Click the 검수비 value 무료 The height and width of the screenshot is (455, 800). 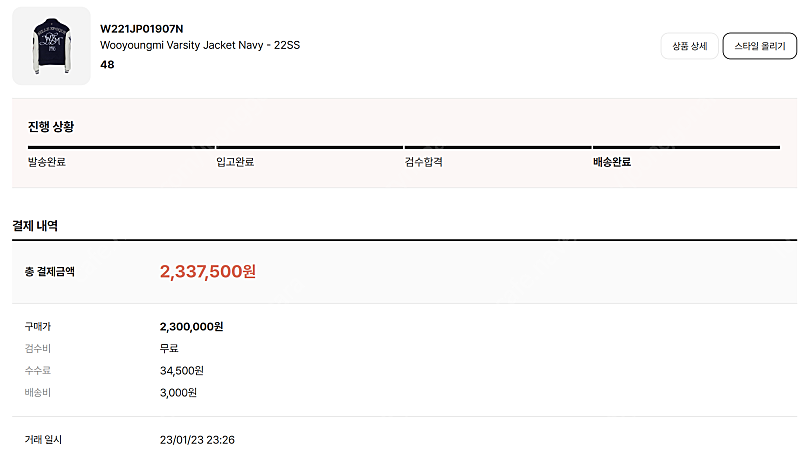(169, 348)
